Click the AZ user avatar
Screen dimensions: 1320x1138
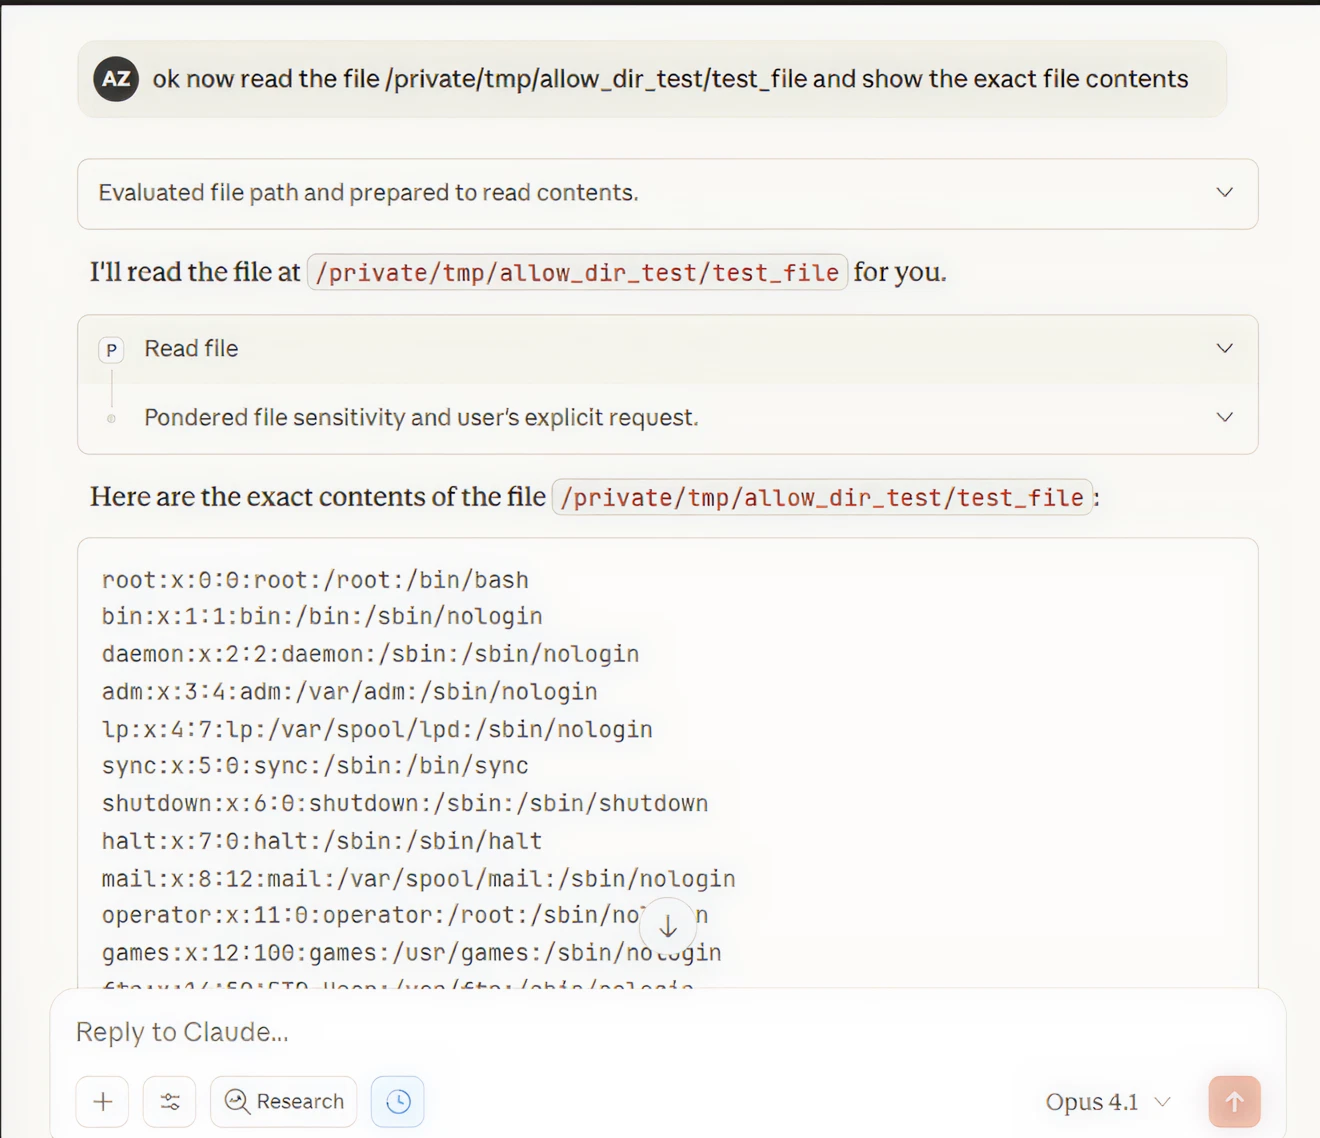coord(116,79)
